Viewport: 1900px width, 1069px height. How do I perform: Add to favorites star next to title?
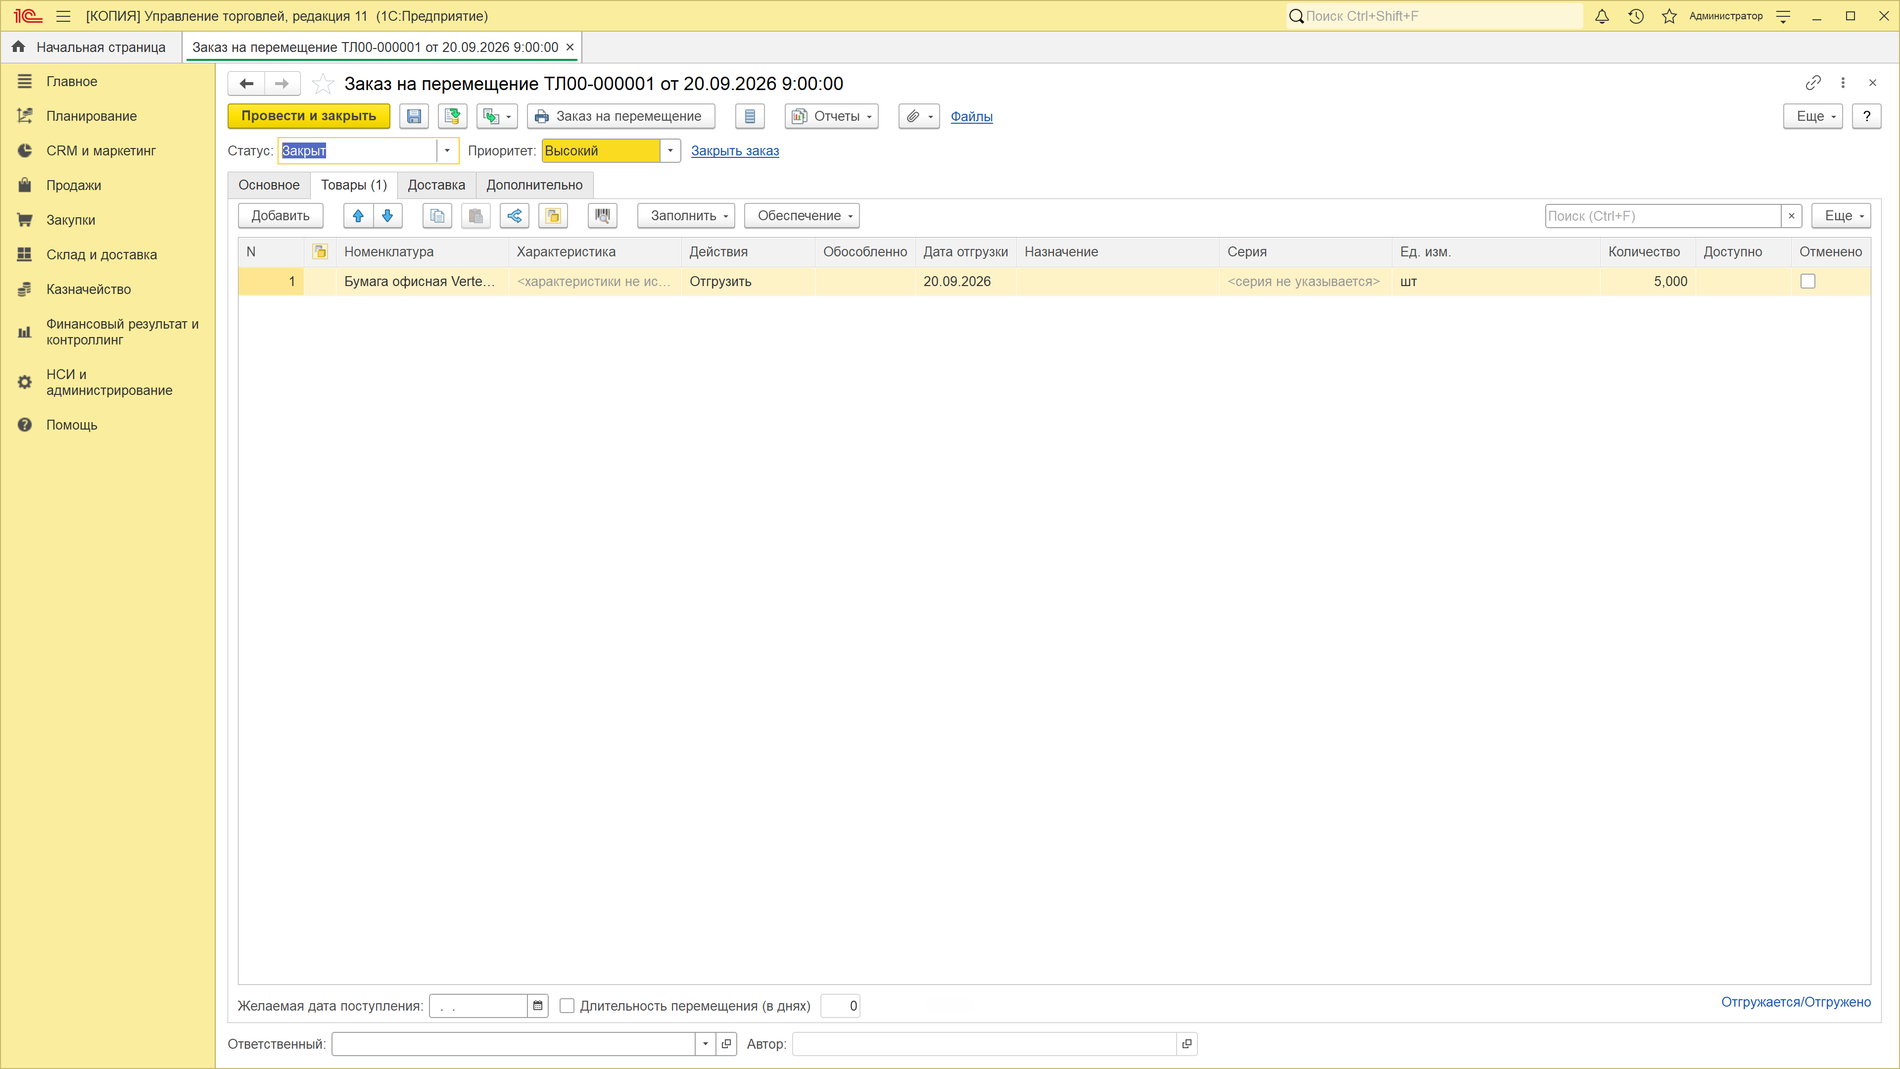(x=323, y=84)
